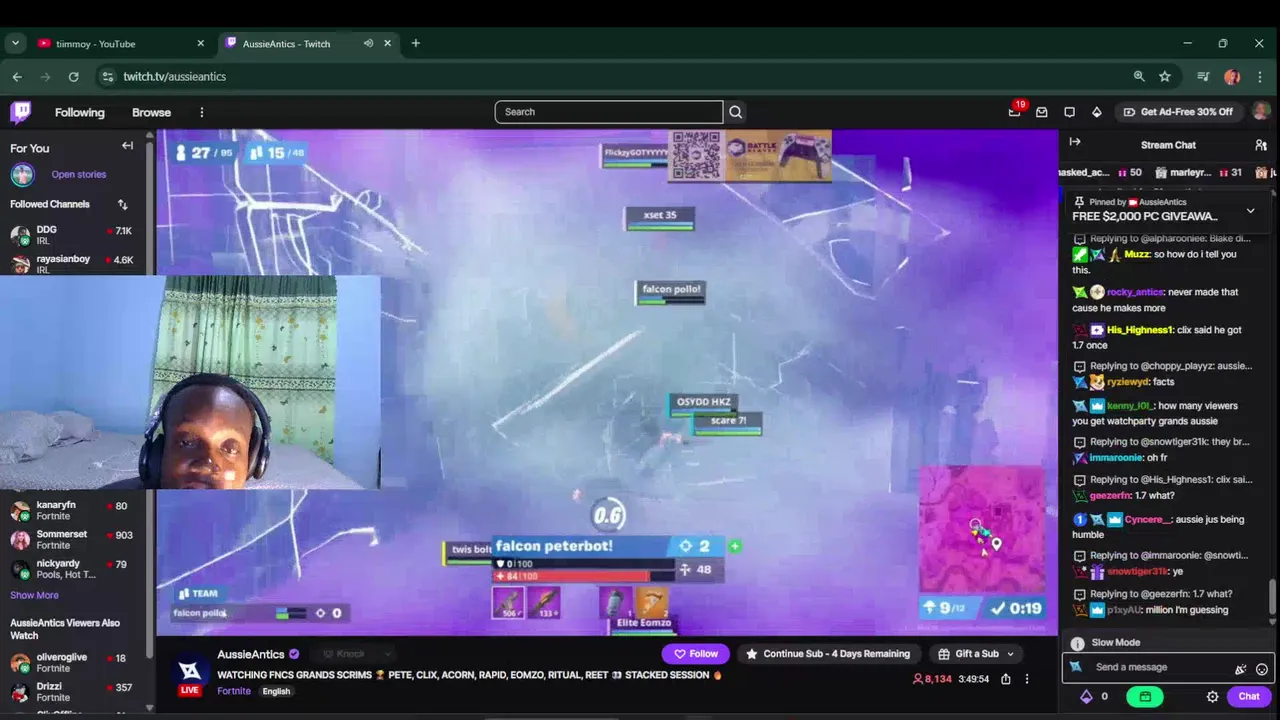Screen dimensions: 1280x720
Task: View site information icon in address bar
Action: coord(107,76)
